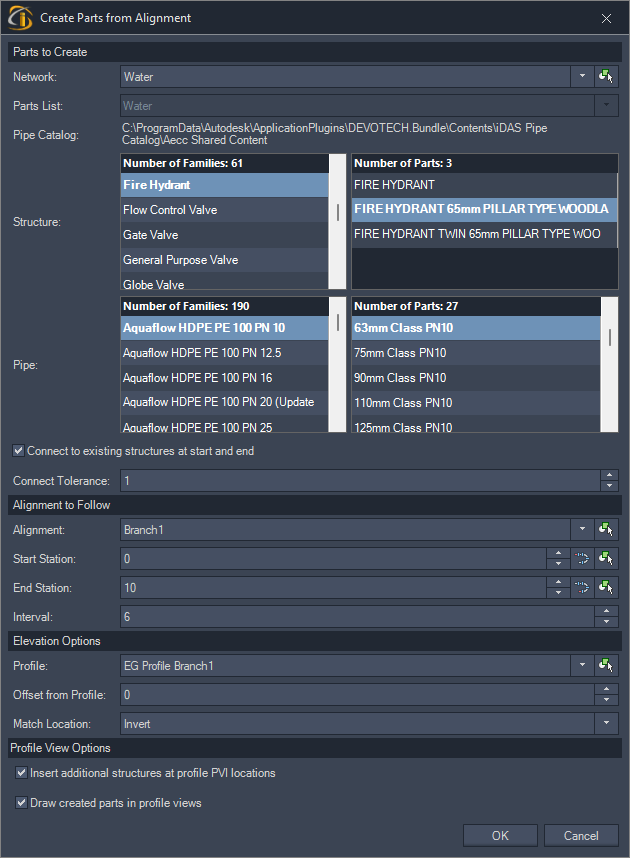
Task: Open the Profile dropdown arrow
Action: (582, 665)
